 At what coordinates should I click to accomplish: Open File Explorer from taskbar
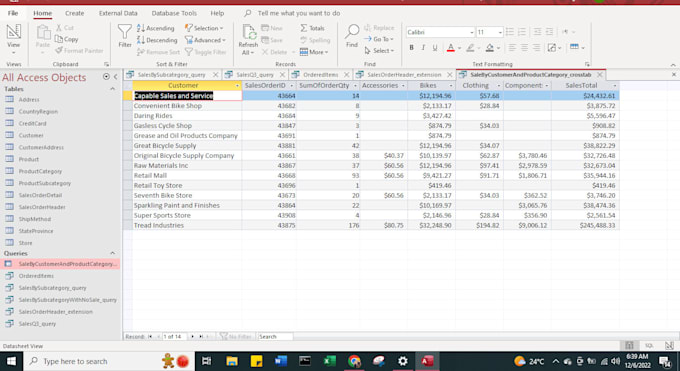click(232, 361)
